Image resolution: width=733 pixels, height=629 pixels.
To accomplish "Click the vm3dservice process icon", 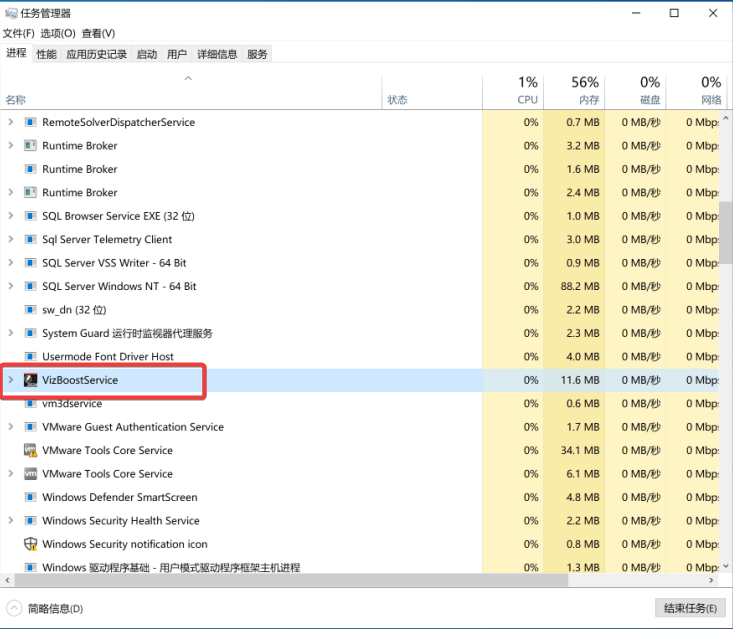I will click(30, 403).
